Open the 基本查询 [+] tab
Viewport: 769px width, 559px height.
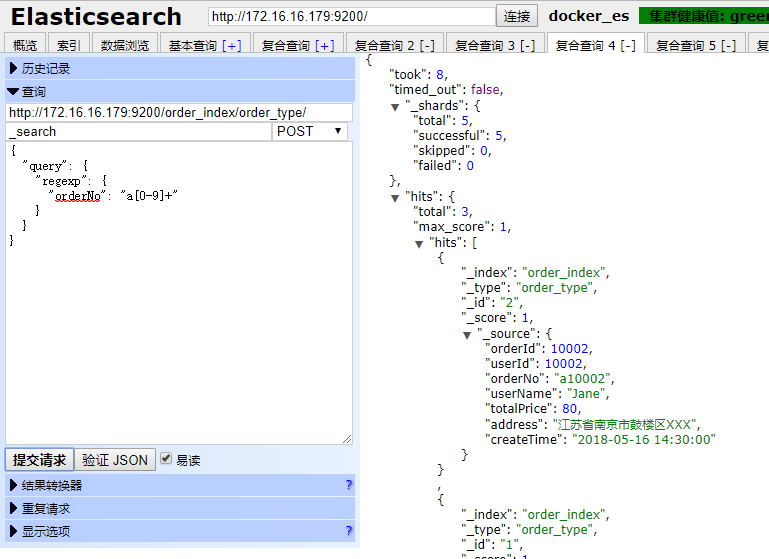(x=204, y=45)
